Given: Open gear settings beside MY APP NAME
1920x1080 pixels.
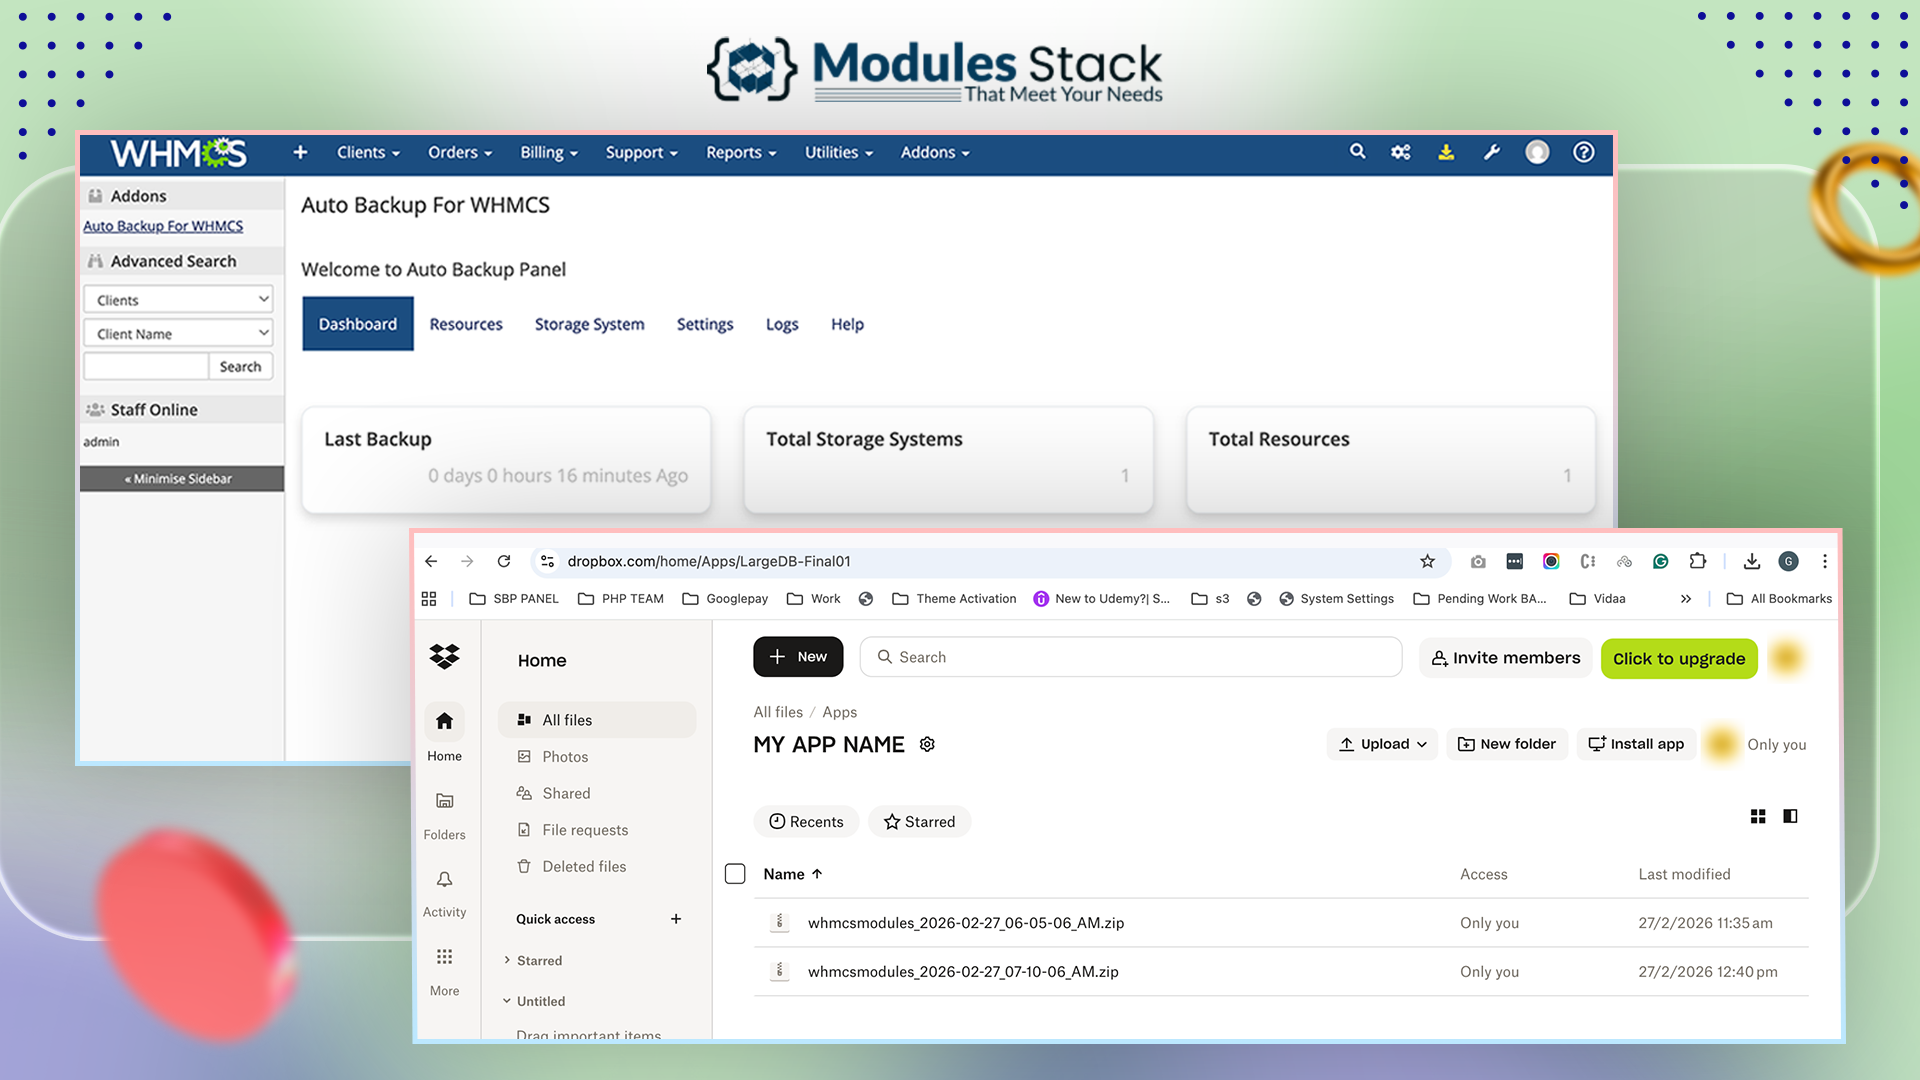Looking at the screenshot, I should [x=927, y=745].
